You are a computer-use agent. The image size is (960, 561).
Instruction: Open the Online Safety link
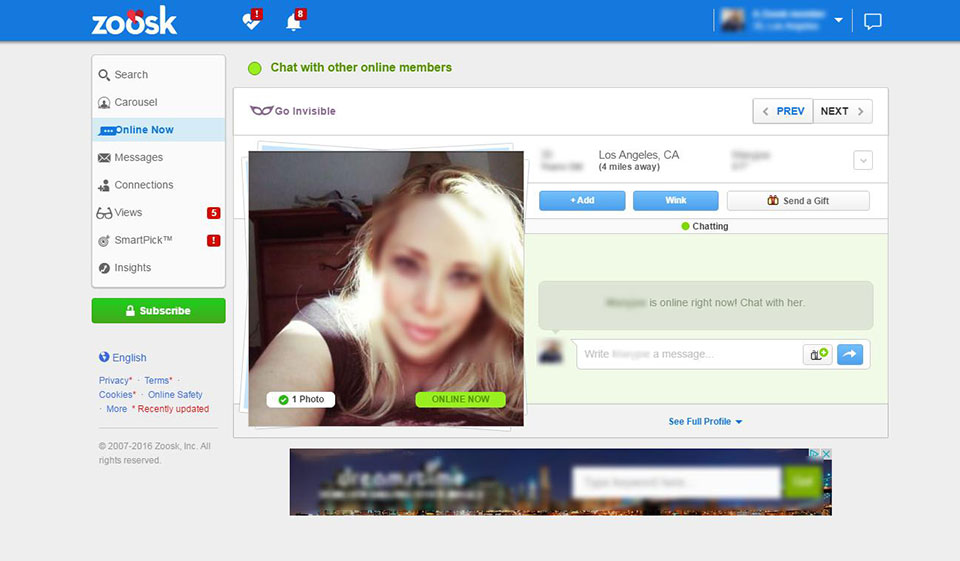[x=175, y=394]
